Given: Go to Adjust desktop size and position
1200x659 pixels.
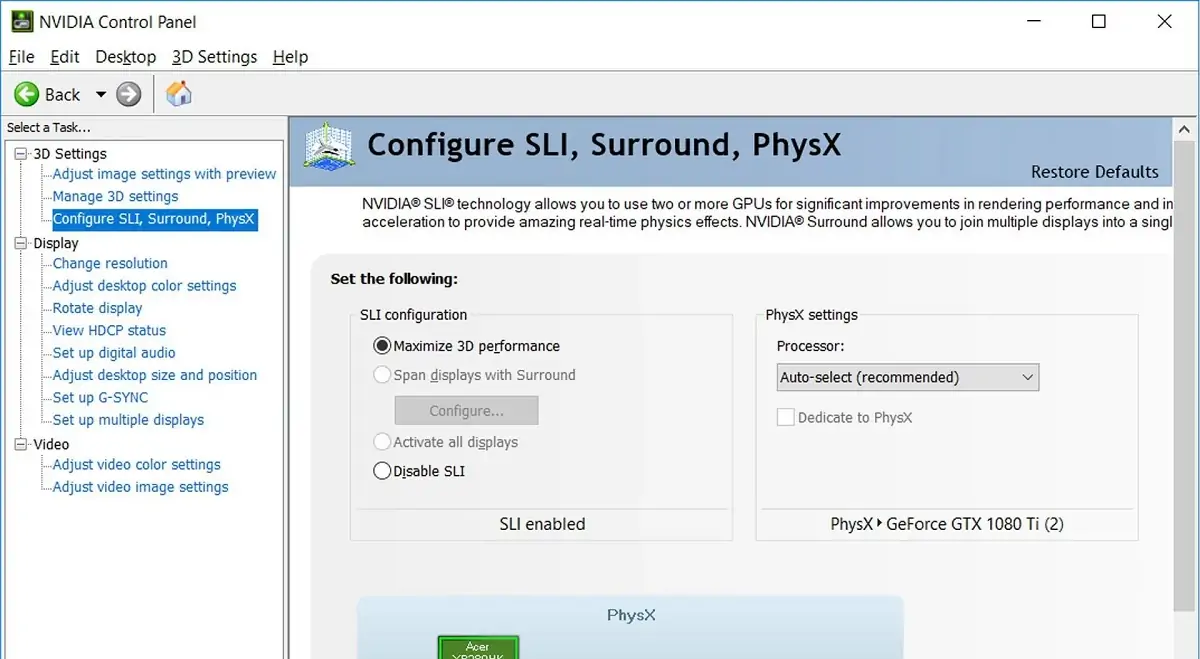Looking at the screenshot, I should click(154, 375).
